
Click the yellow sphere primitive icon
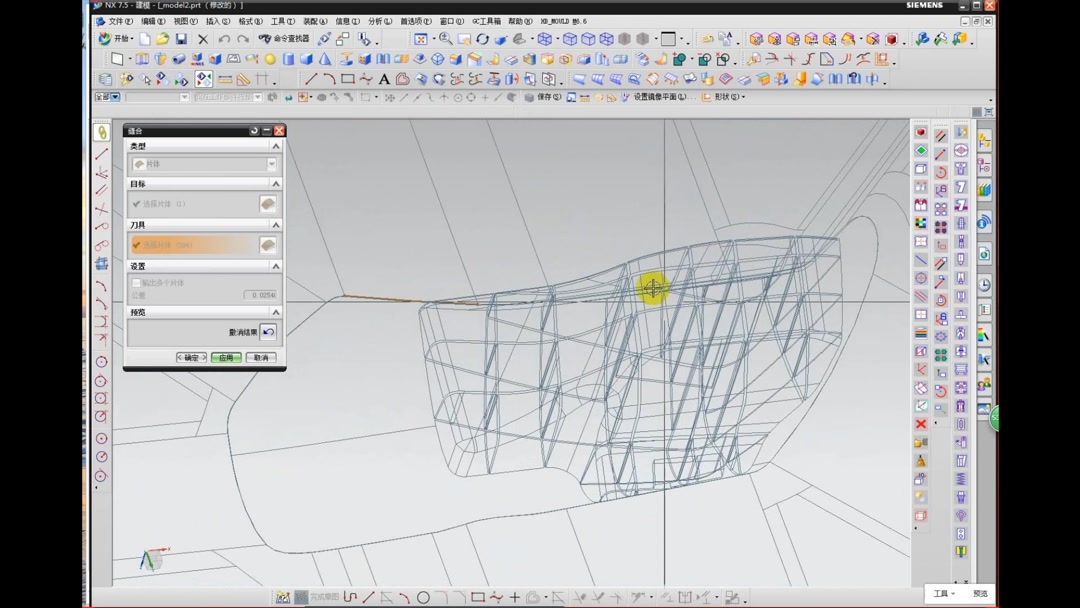point(270,60)
